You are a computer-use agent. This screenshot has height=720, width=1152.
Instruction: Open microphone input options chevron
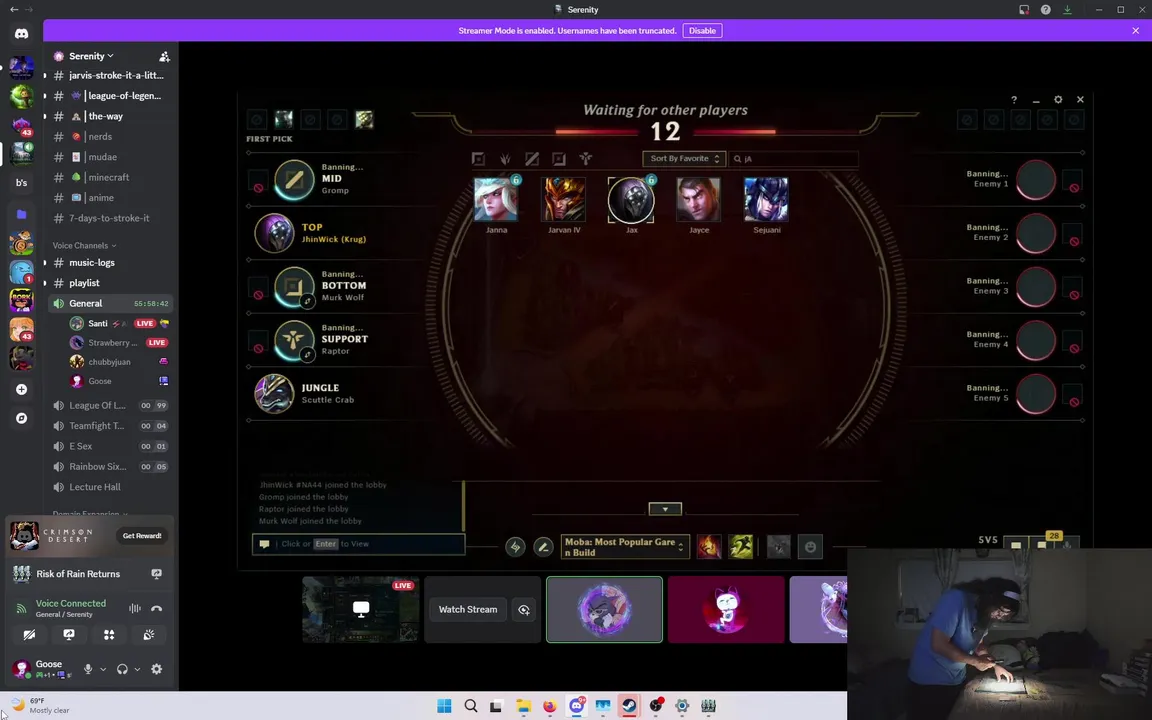click(x=103, y=669)
